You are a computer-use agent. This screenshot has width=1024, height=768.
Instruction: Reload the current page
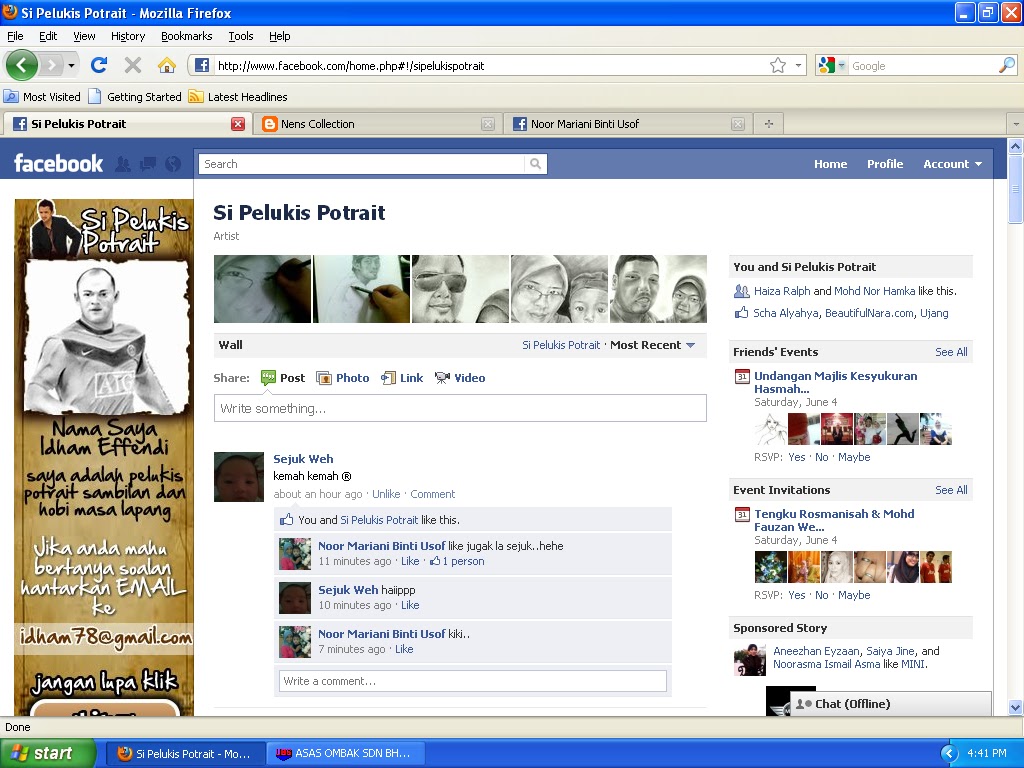pyautogui.click(x=99, y=65)
